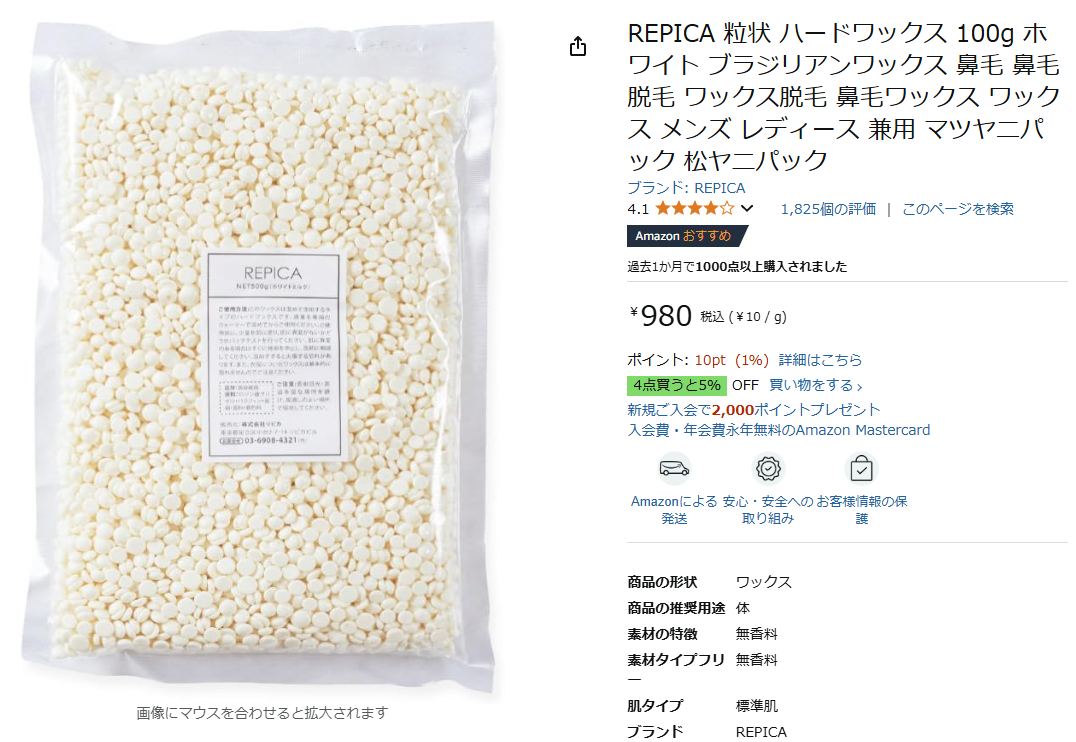The width and height of the screenshot is (1076, 742).
Task: Click the share icon beside the product image
Action: click(x=578, y=46)
